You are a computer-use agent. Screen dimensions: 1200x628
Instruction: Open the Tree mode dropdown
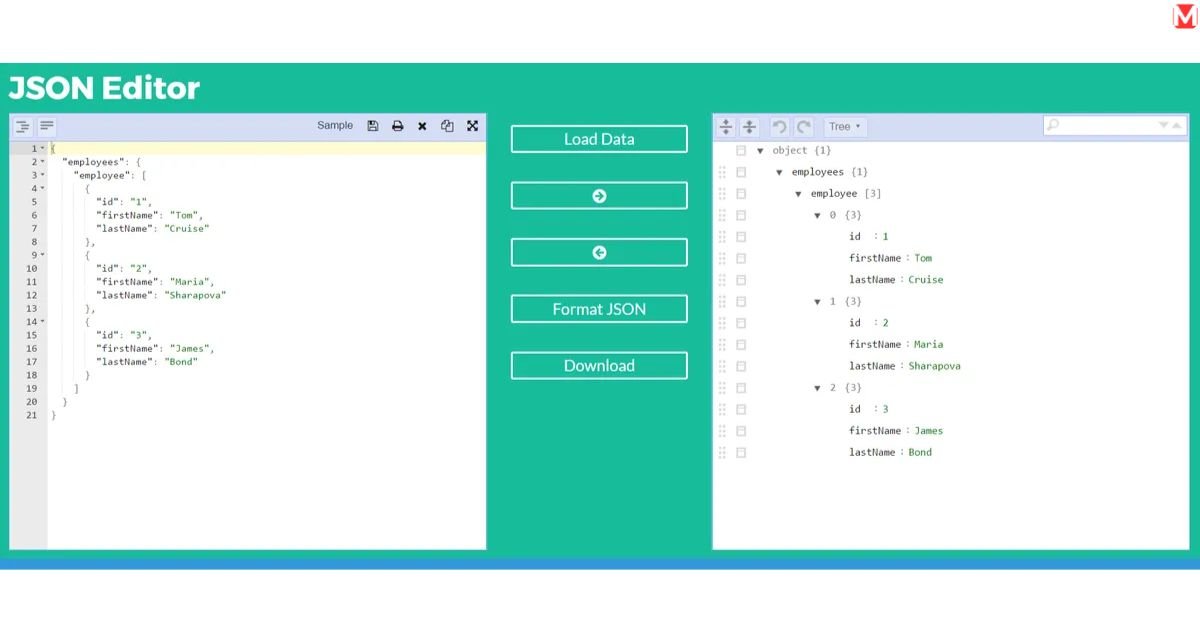[846, 127]
